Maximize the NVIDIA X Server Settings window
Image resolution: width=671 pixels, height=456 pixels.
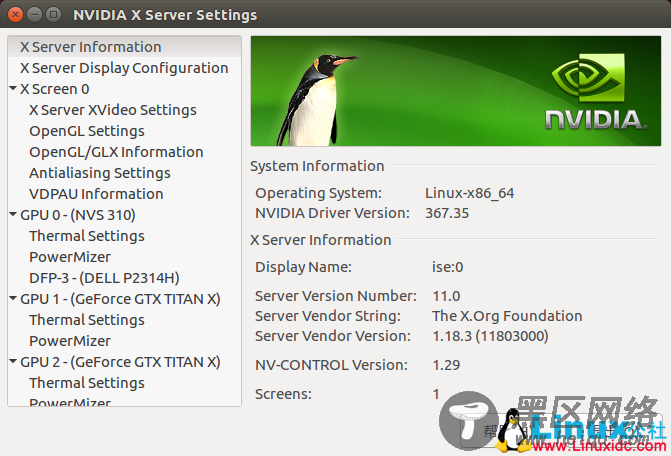click(53, 15)
